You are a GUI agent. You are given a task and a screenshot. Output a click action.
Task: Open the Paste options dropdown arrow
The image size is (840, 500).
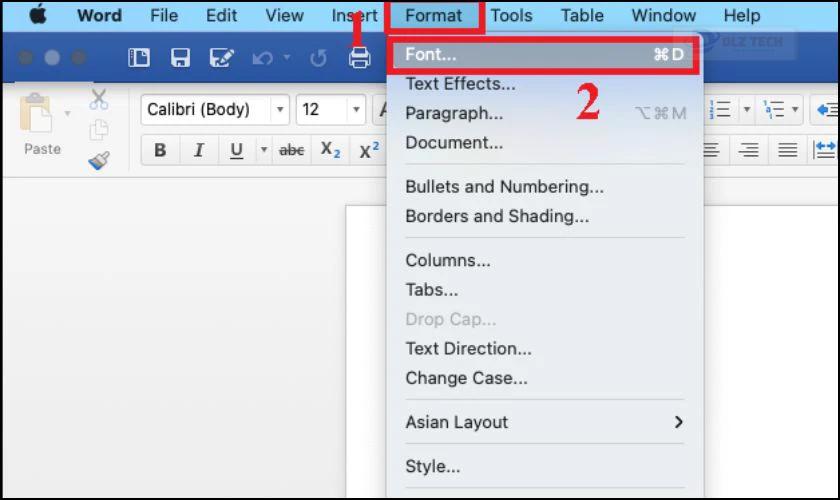coord(67,113)
